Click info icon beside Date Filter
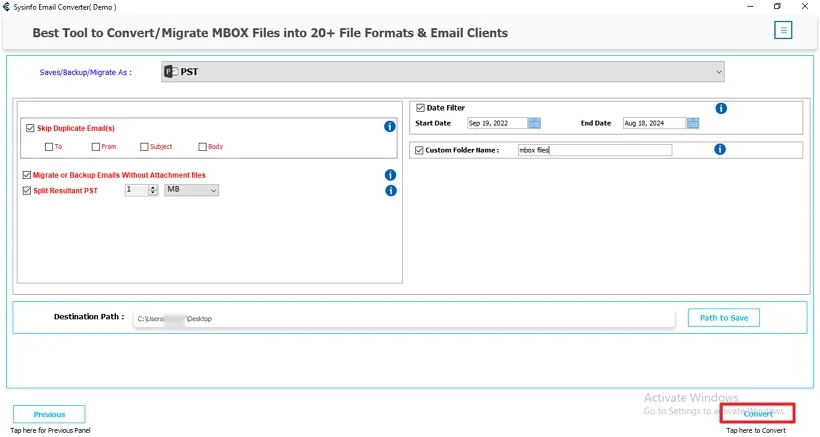Image resolution: width=820 pixels, height=437 pixels. (x=720, y=108)
